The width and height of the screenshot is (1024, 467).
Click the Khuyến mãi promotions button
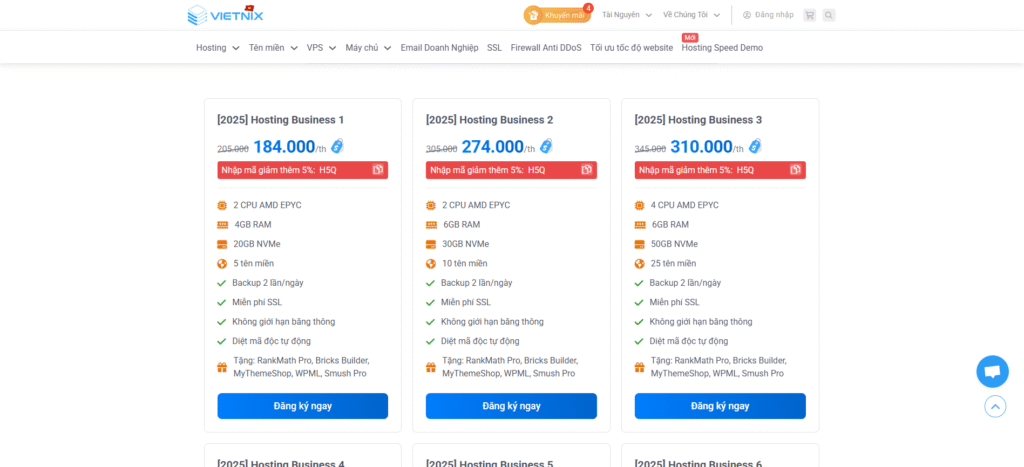click(x=557, y=15)
